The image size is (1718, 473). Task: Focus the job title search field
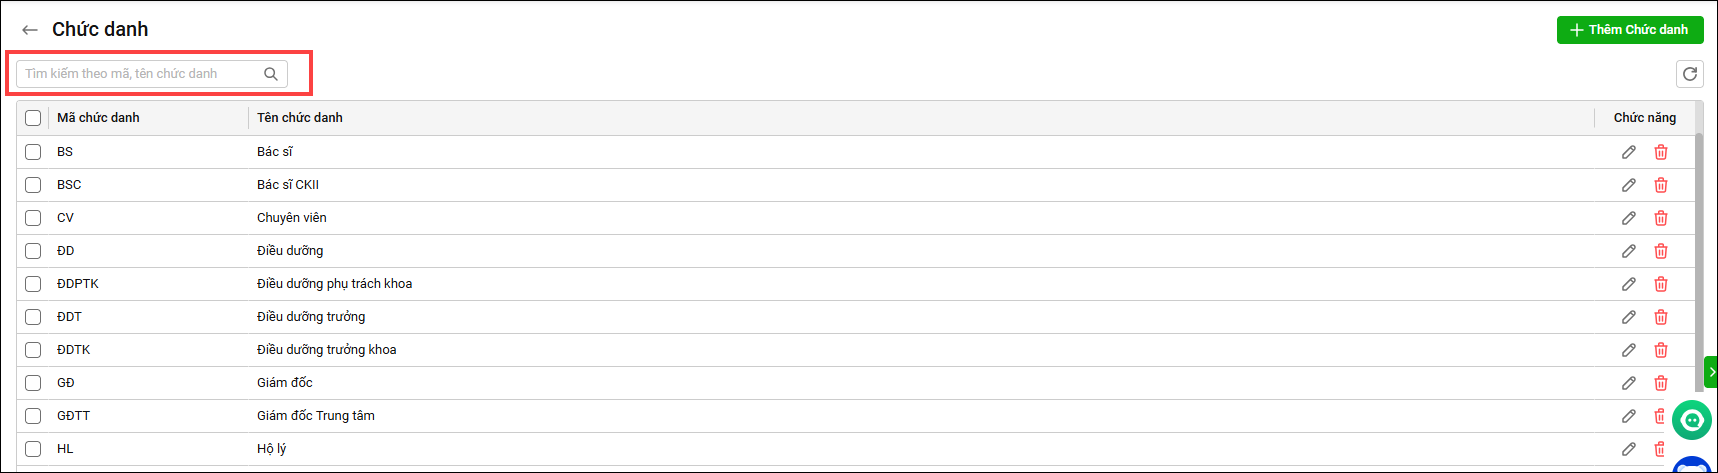coord(140,74)
